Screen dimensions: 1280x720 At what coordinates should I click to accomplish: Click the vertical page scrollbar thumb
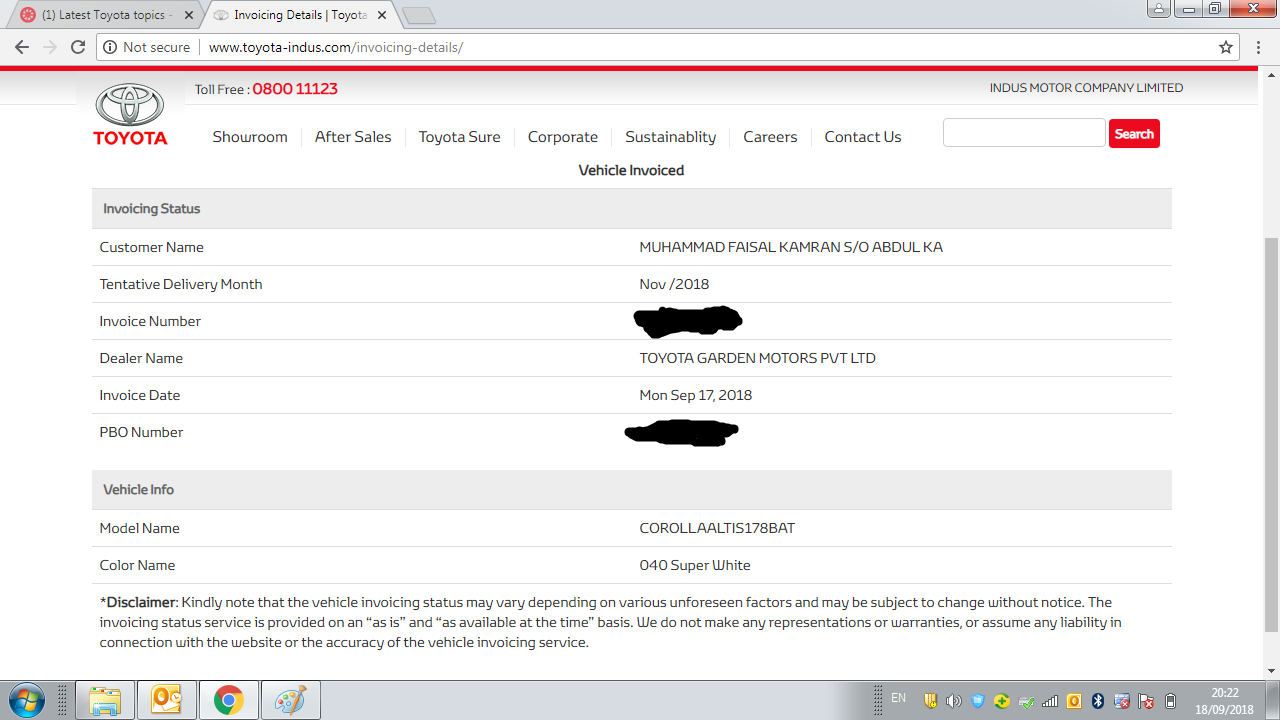[1271, 434]
